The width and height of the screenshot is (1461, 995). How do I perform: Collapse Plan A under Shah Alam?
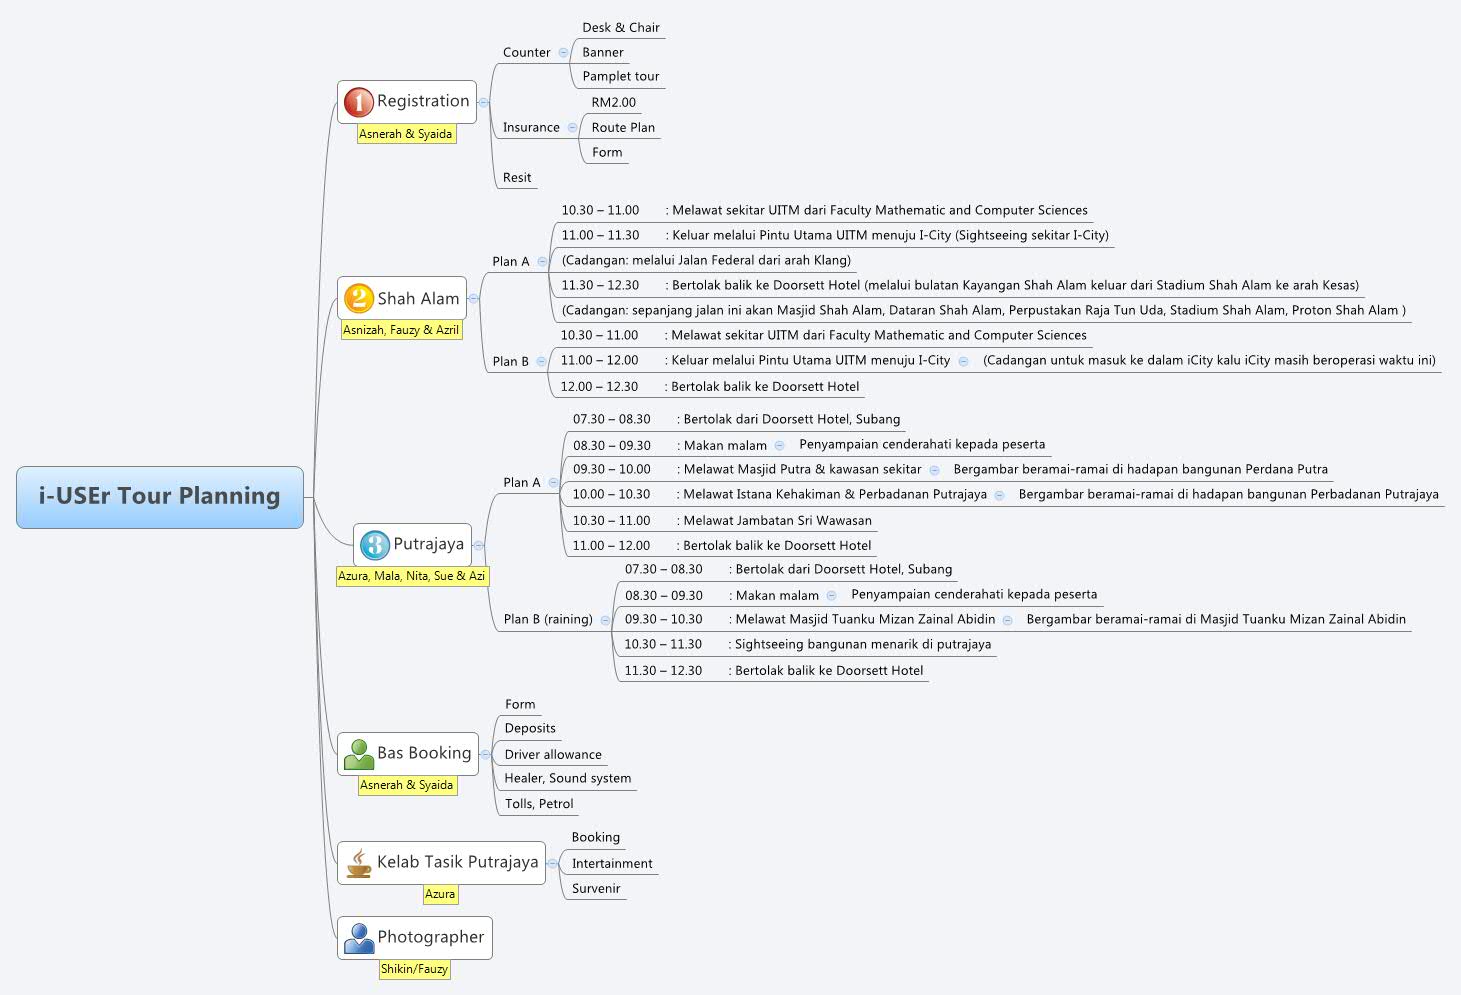pos(541,260)
